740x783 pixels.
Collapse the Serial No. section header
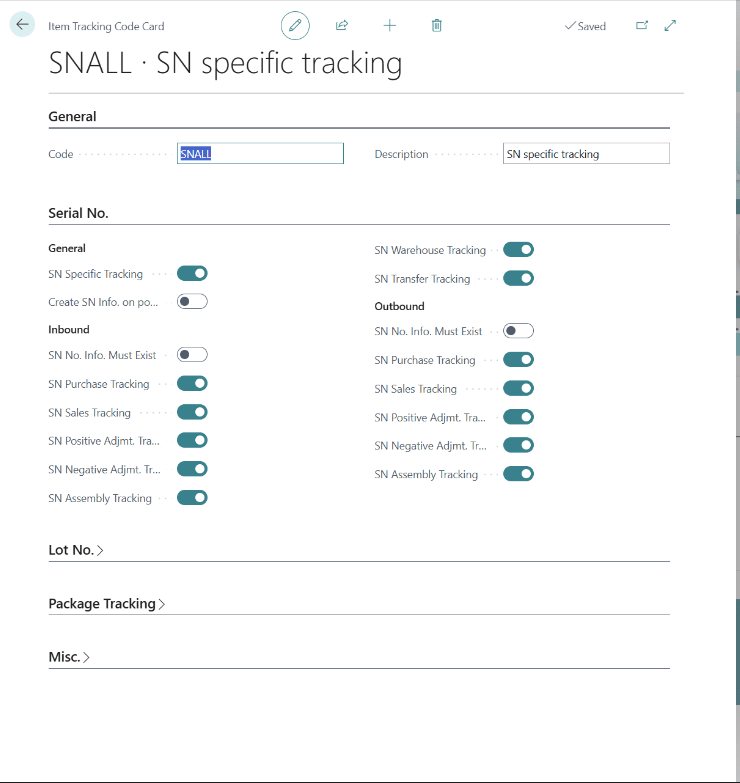tap(78, 213)
